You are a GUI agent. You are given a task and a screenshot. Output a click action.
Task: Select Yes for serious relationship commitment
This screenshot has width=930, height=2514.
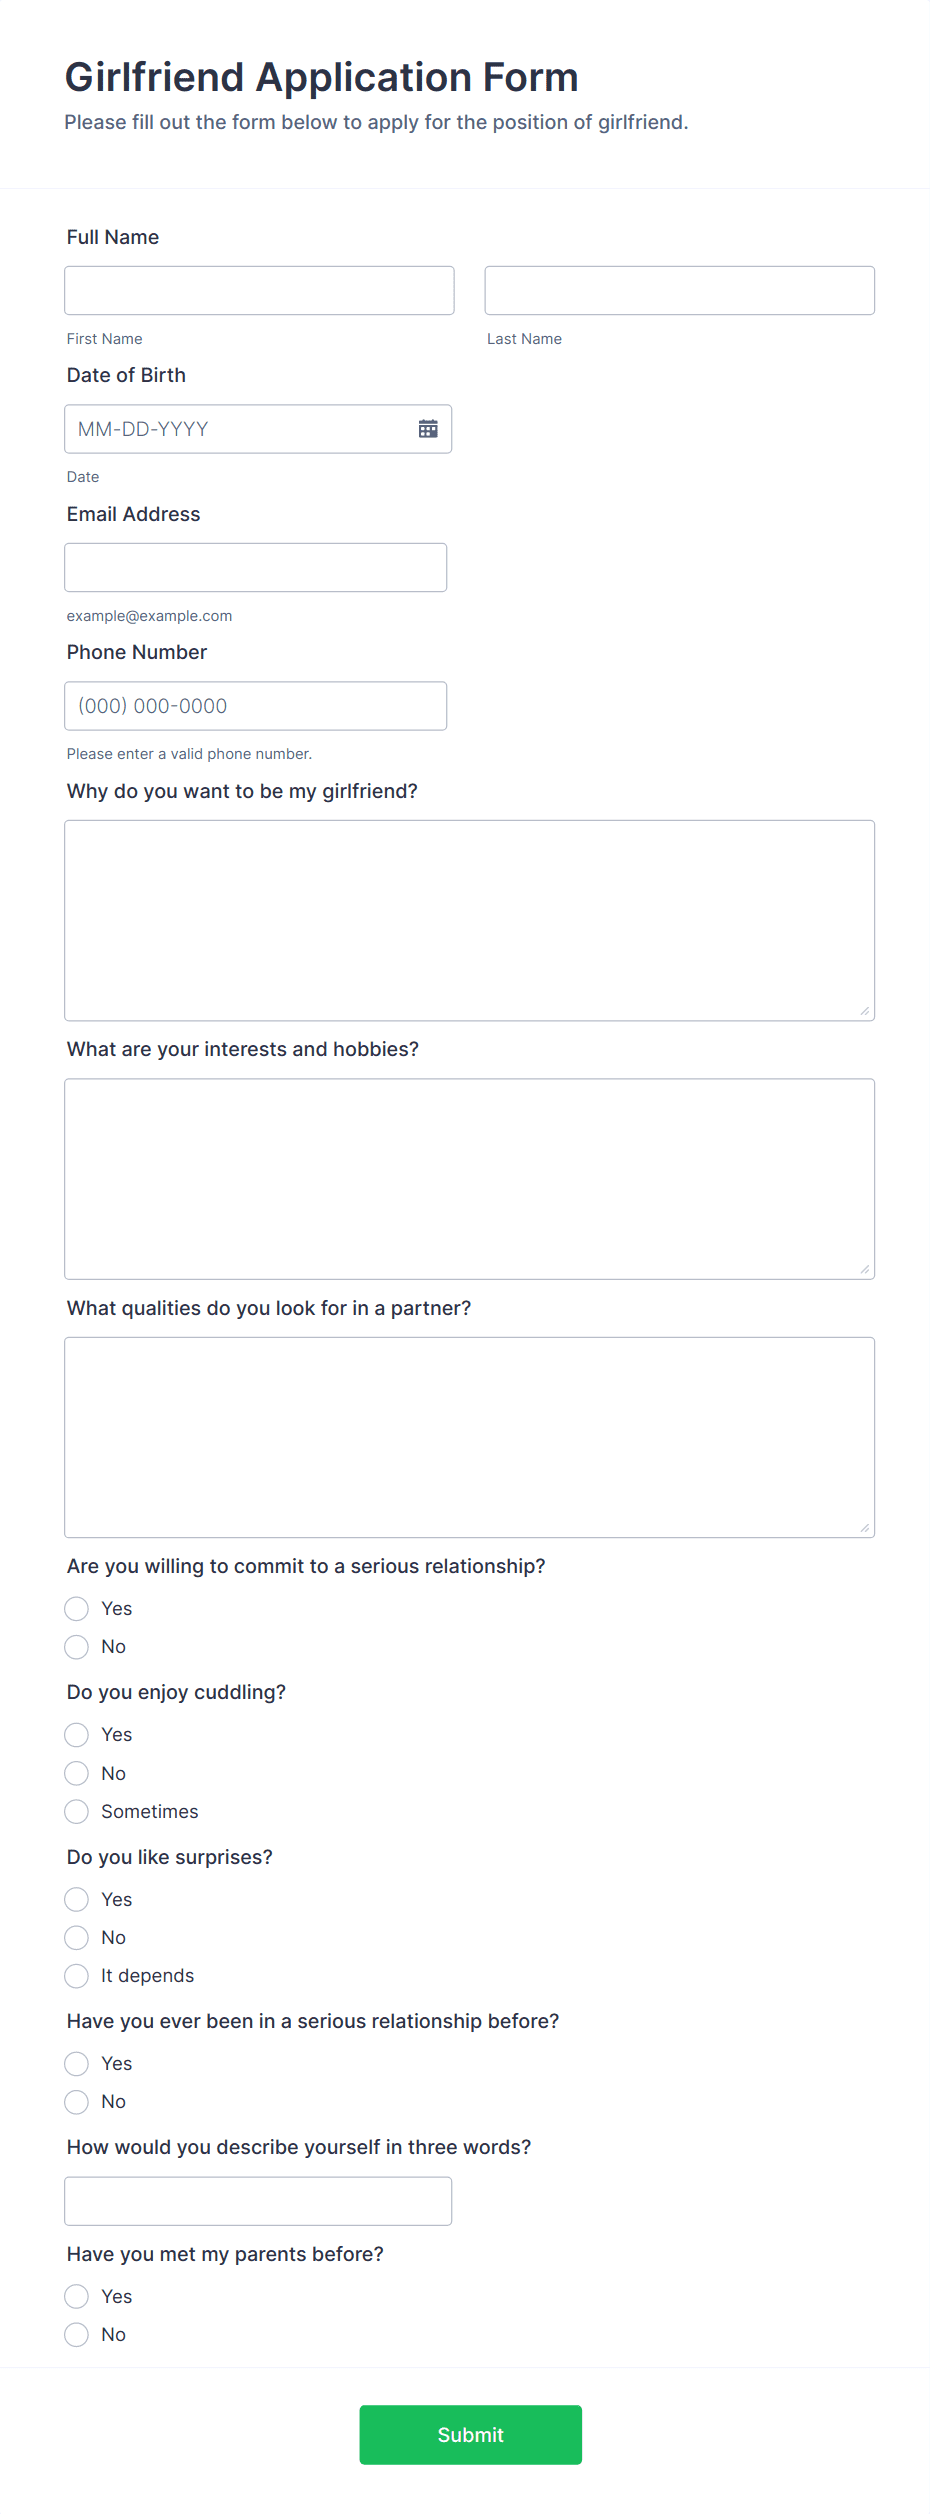tap(76, 1608)
